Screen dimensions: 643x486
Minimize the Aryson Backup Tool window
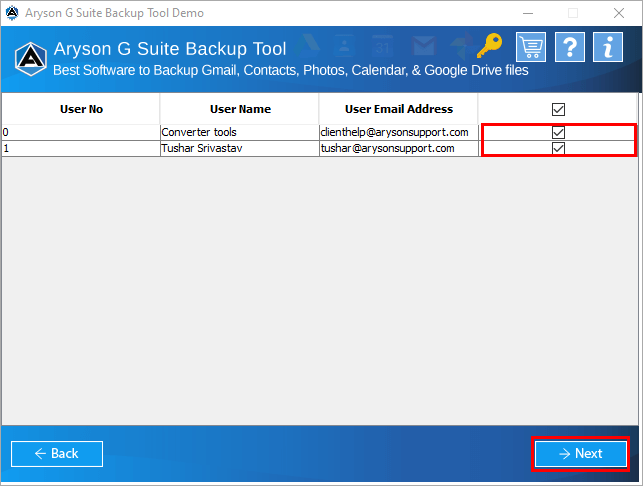528,13
